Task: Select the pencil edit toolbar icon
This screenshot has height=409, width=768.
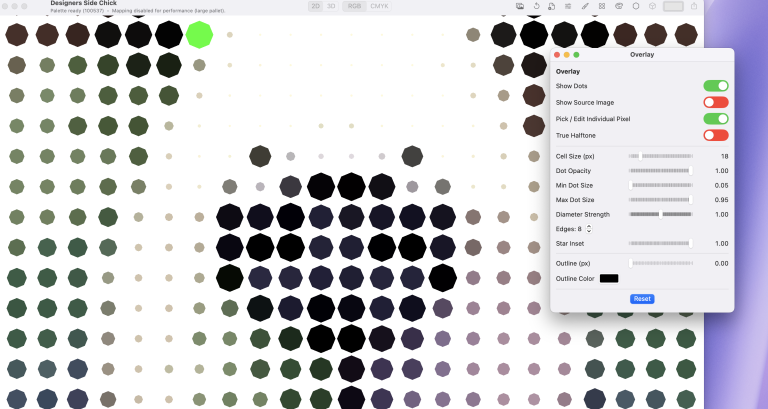Action: tap(585, 6)
